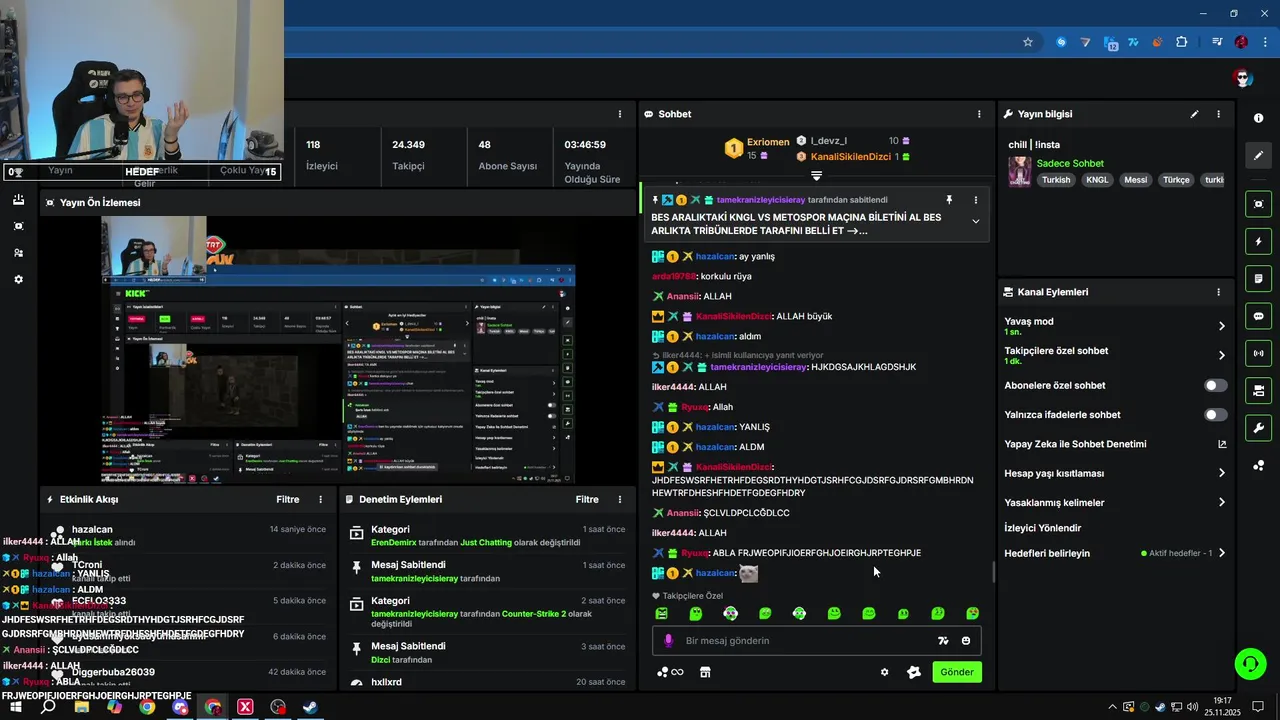This screenshot has width=1280, height=720.
Task: Open the Shazam browser extension
Action: [x=1062, y=42]
